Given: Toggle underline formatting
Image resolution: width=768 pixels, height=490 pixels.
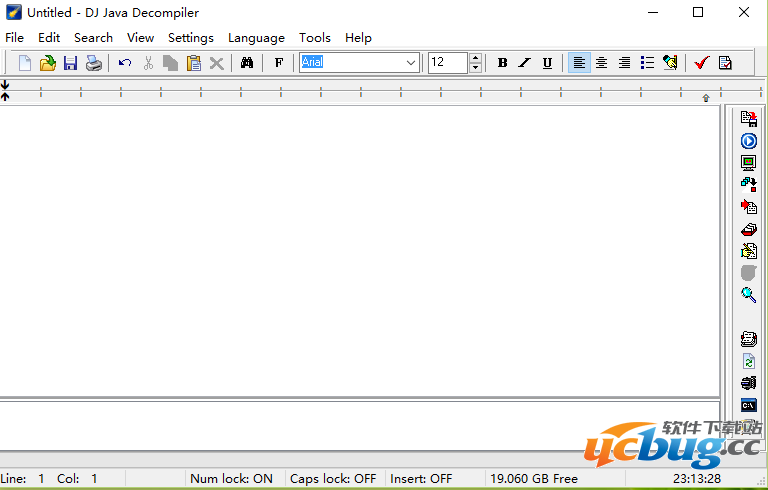Looking at the screenshot, I should tap(547, 63).
